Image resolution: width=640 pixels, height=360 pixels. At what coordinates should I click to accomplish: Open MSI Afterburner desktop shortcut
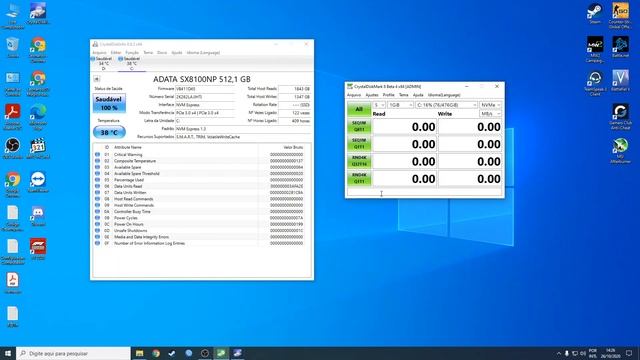(620, 151)
